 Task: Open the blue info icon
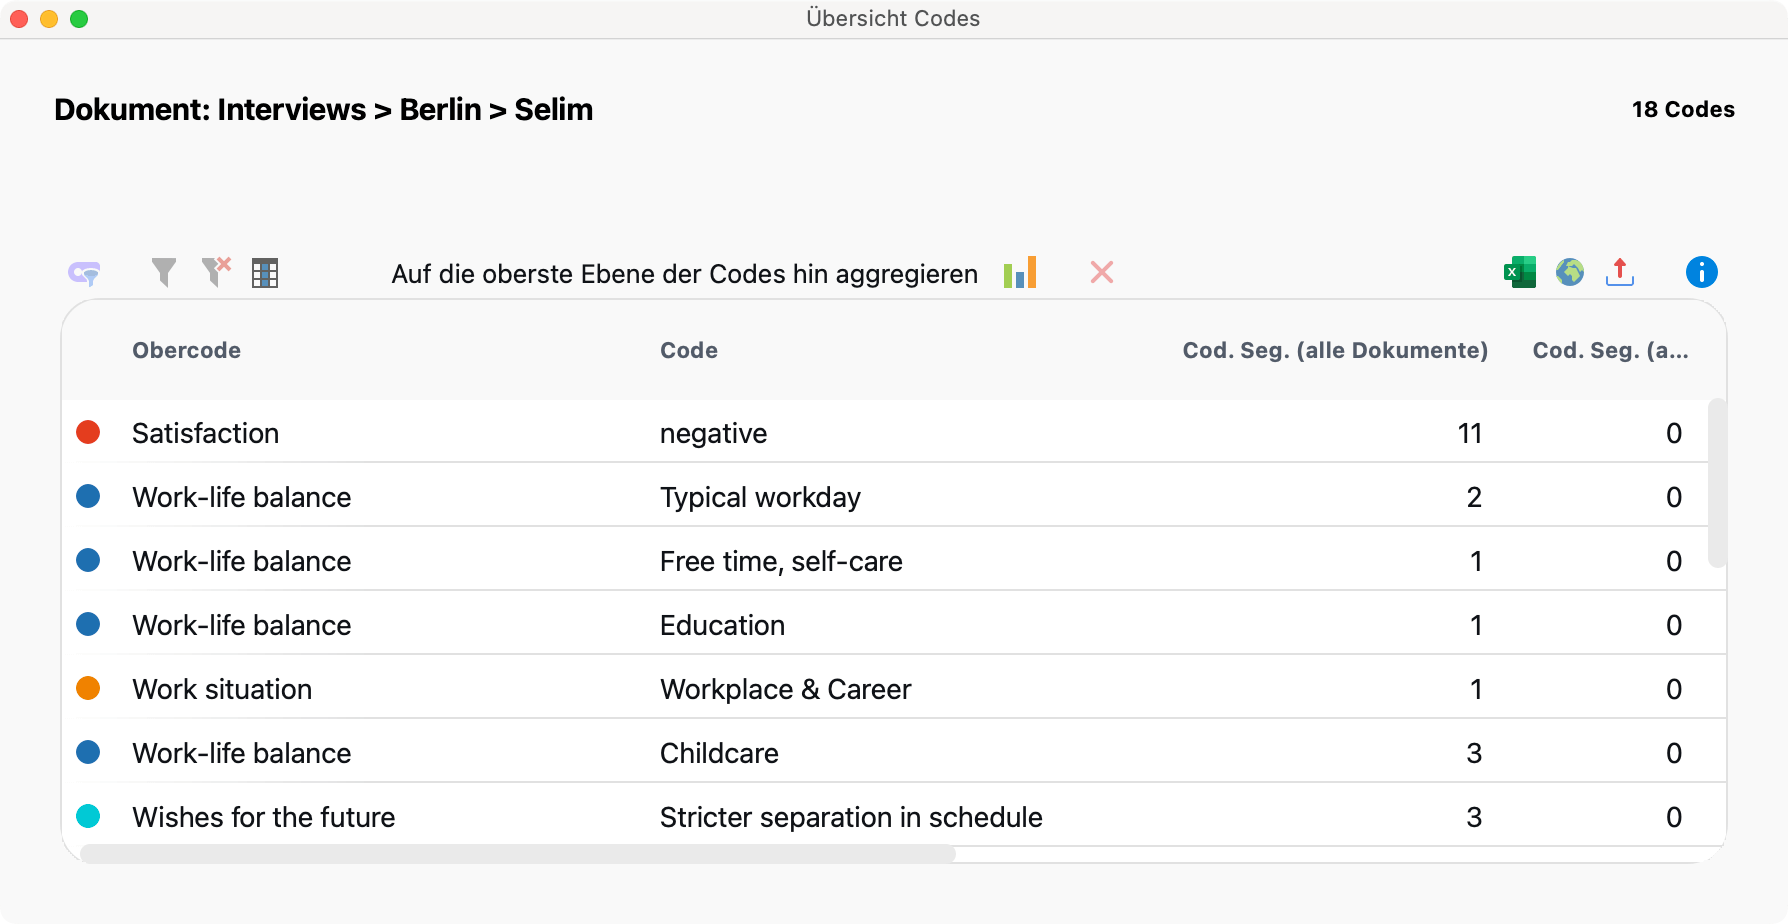tap(1701, 272)
